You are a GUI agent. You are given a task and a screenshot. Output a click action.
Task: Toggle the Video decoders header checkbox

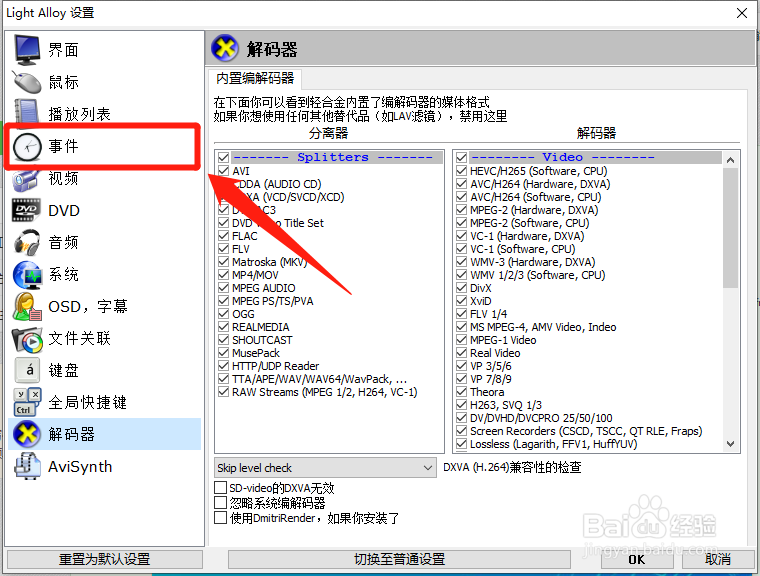(x=461, y=157)
